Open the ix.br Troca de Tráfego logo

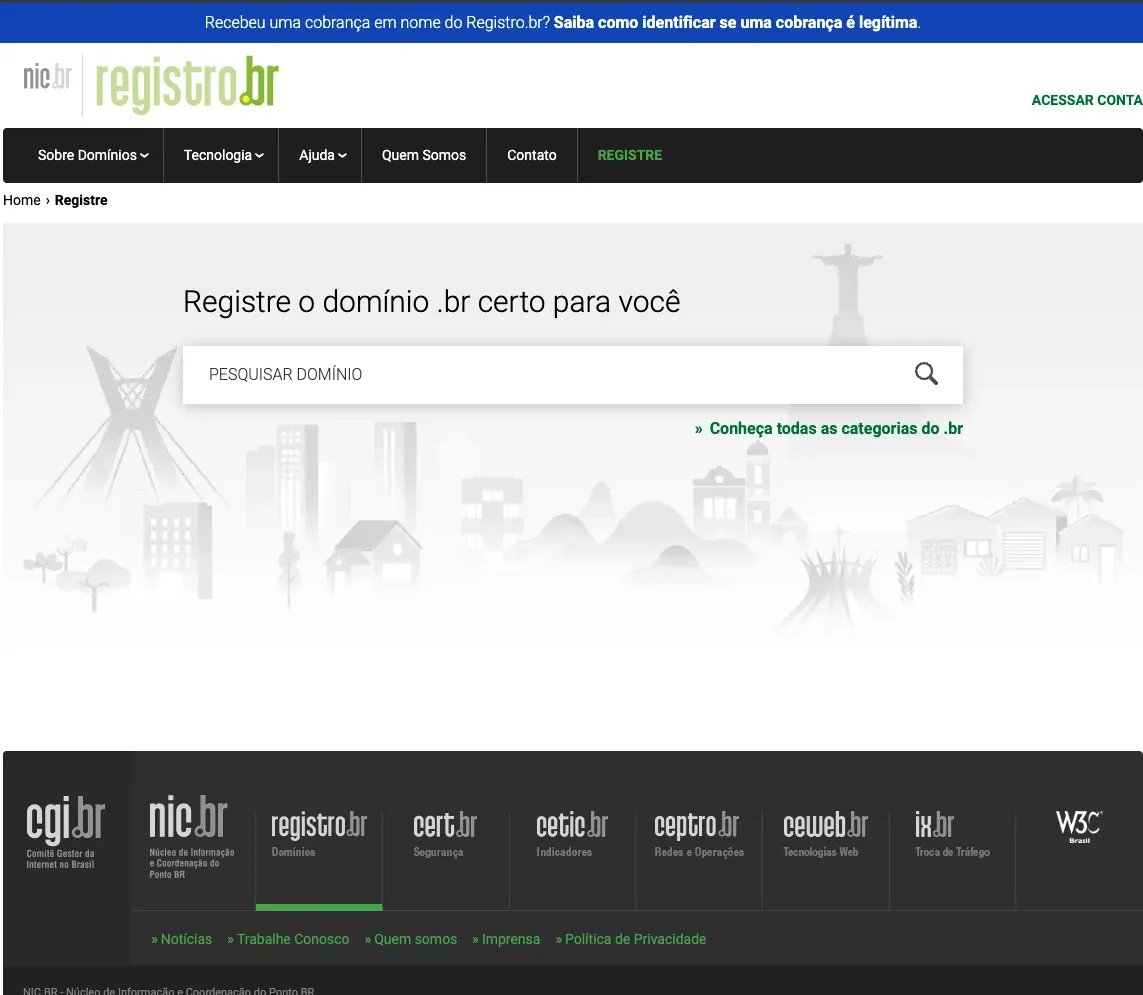pyautogui.click(x=952, y=834)
